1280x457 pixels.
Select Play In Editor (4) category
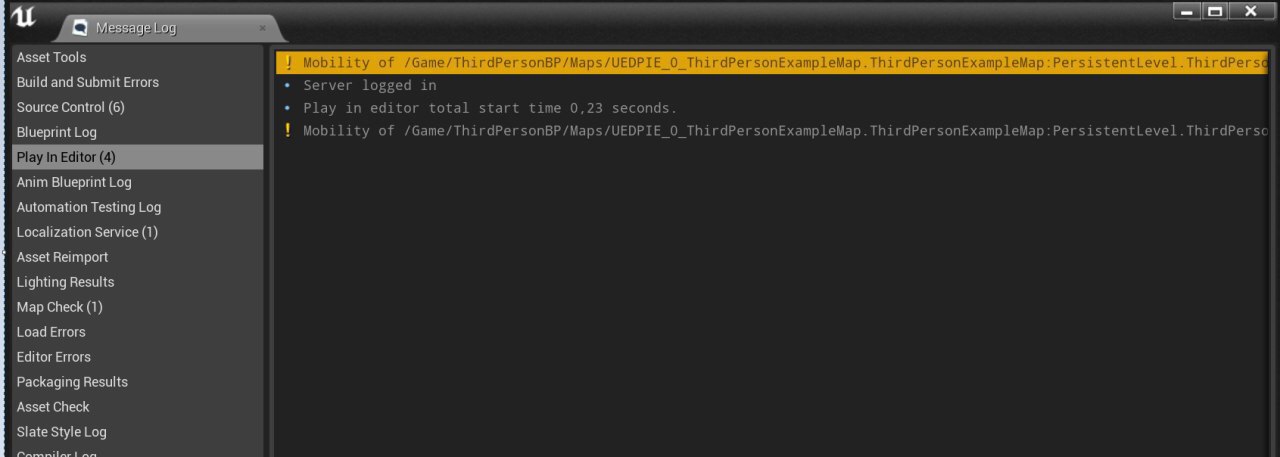point(67,157)
